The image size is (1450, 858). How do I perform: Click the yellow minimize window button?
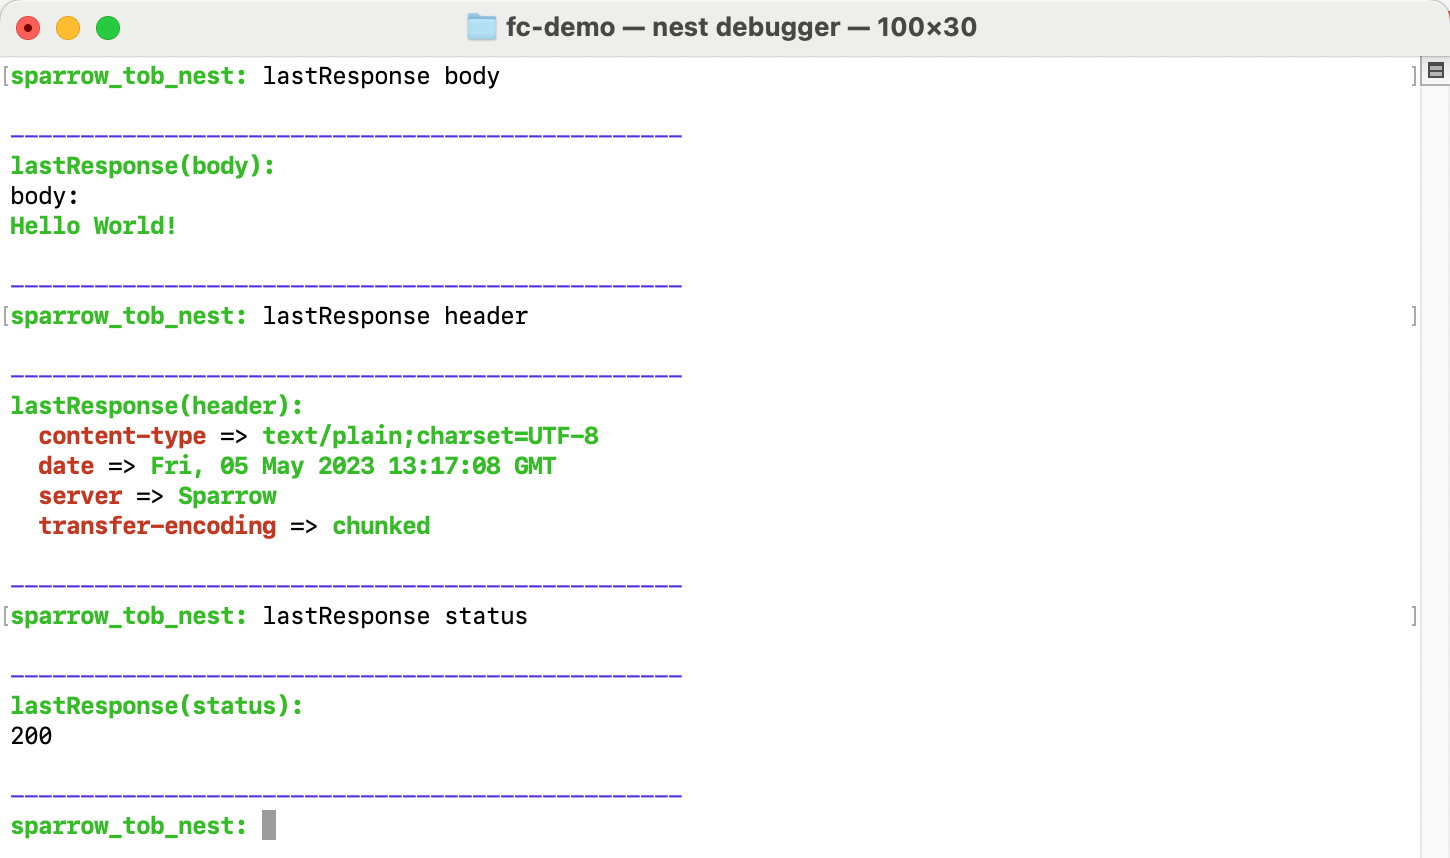click(68, 28)
